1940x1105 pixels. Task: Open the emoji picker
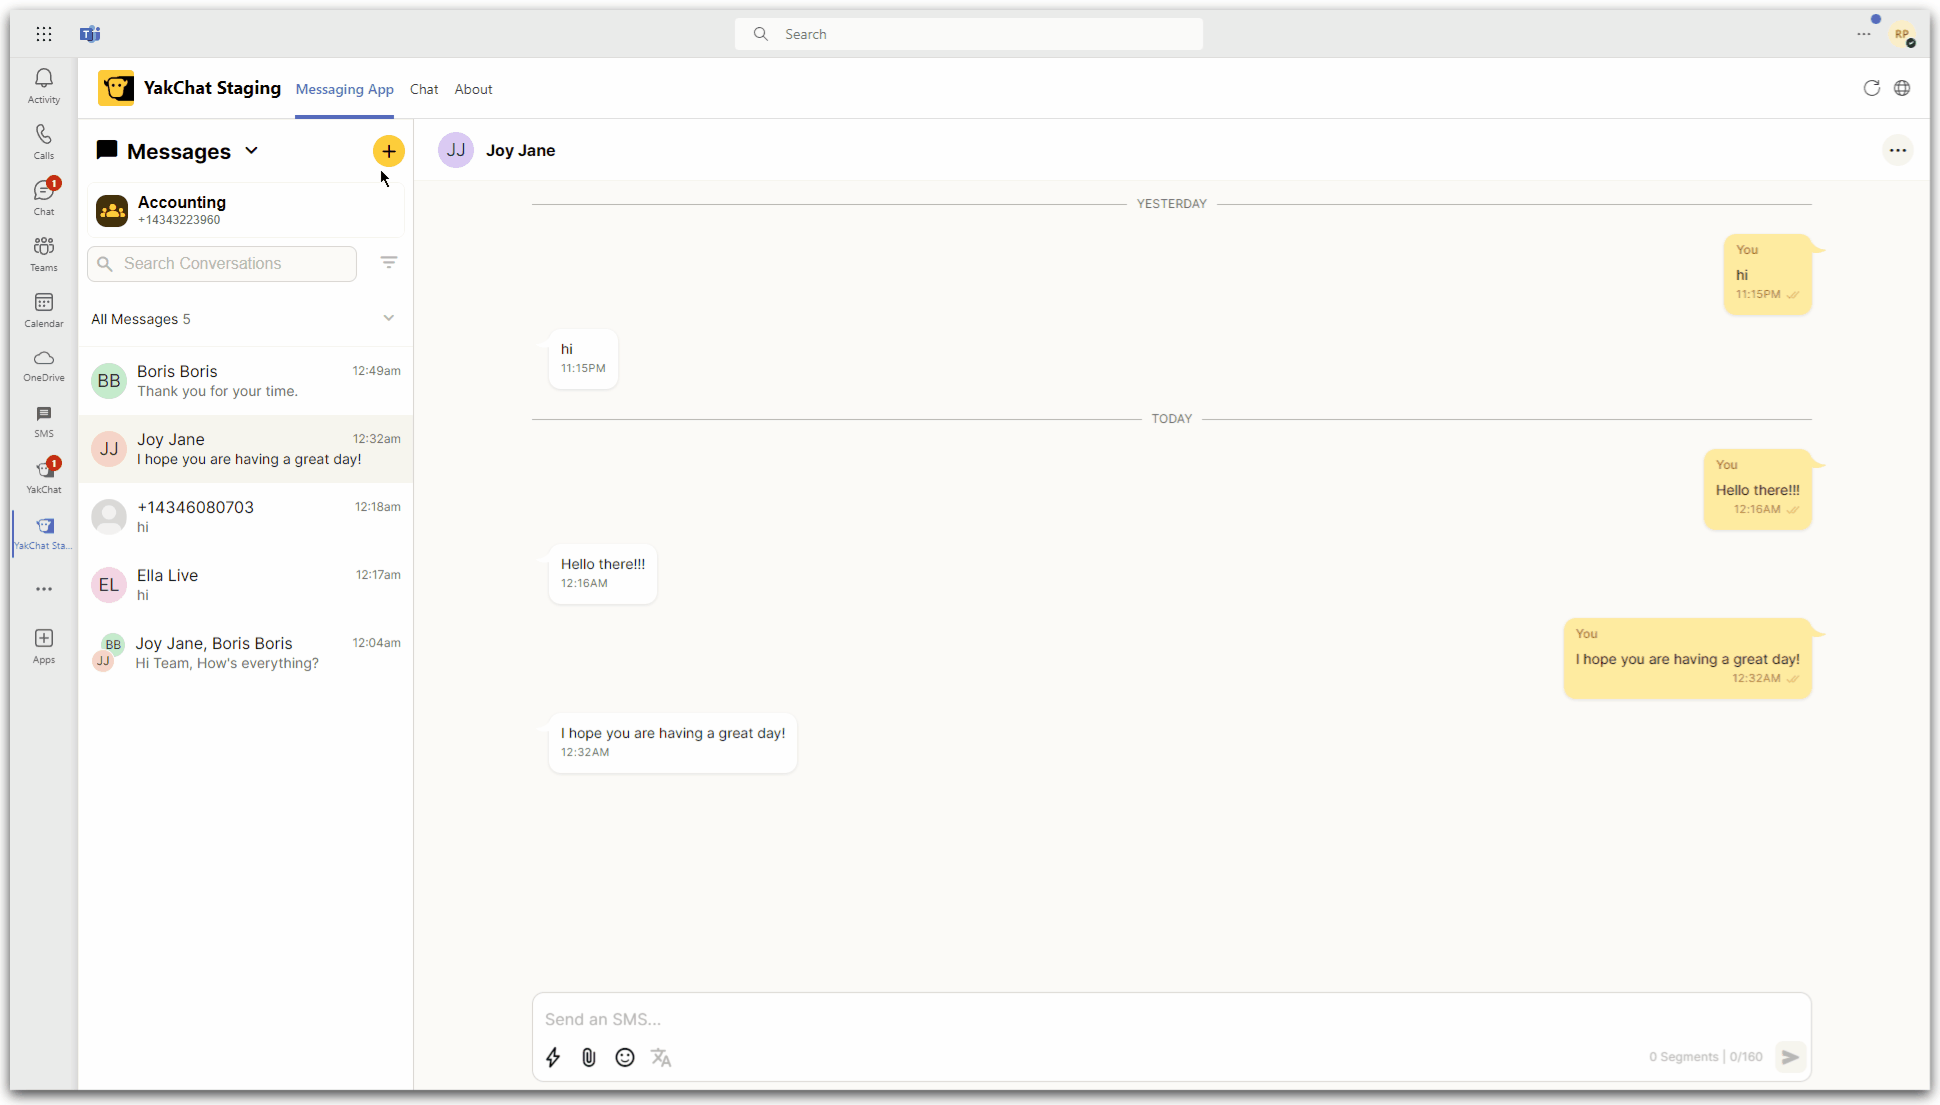(625, 1057)
